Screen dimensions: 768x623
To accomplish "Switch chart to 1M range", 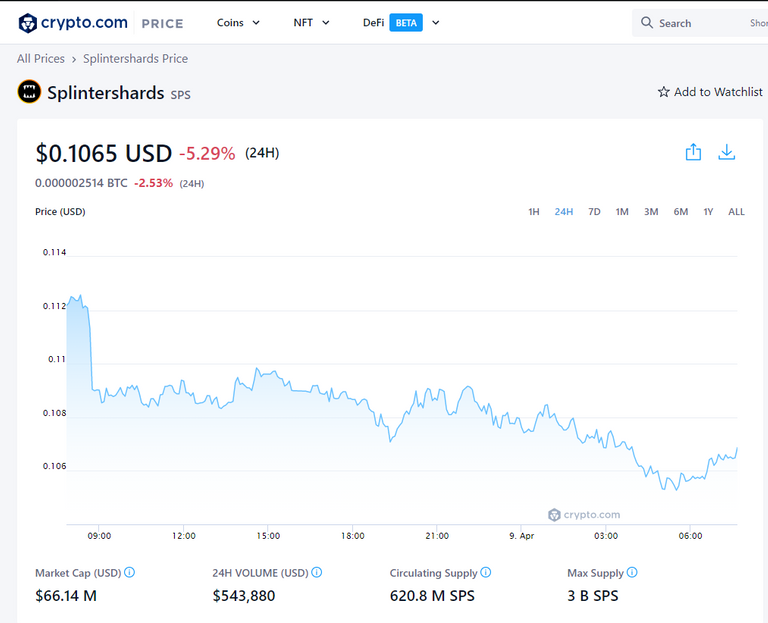I will [622, 212].
